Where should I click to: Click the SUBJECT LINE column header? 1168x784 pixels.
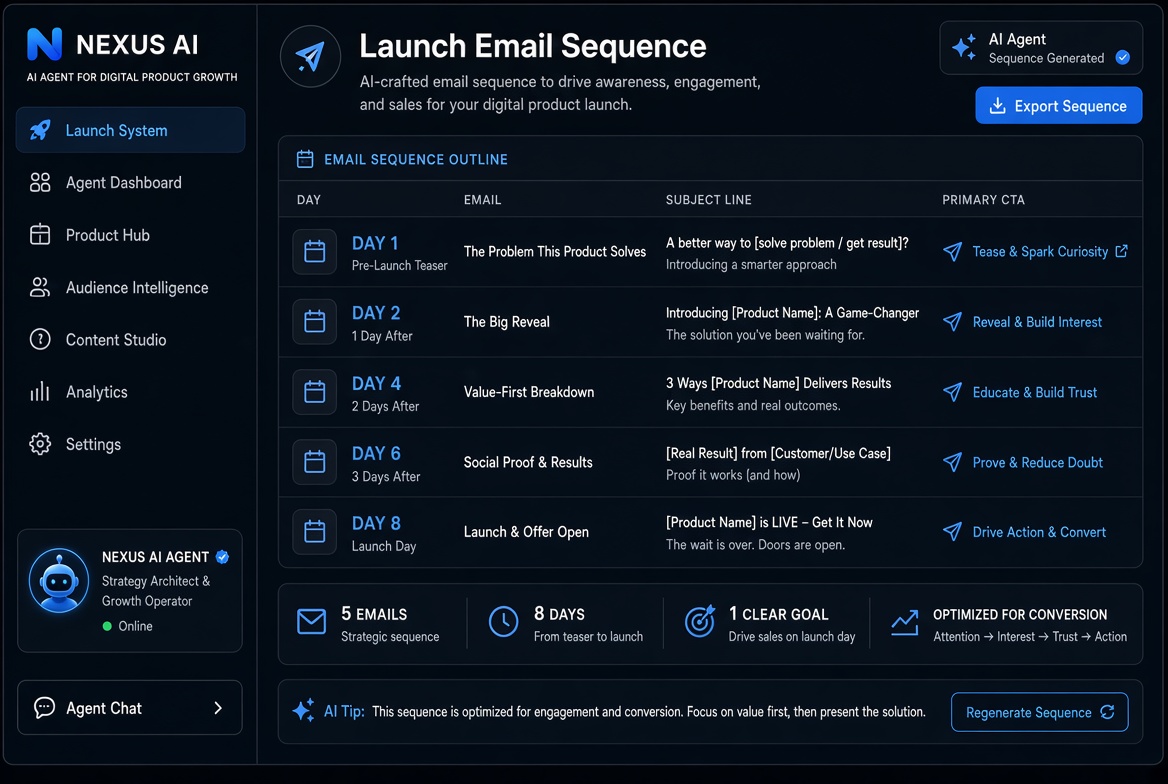pos(708,200)
